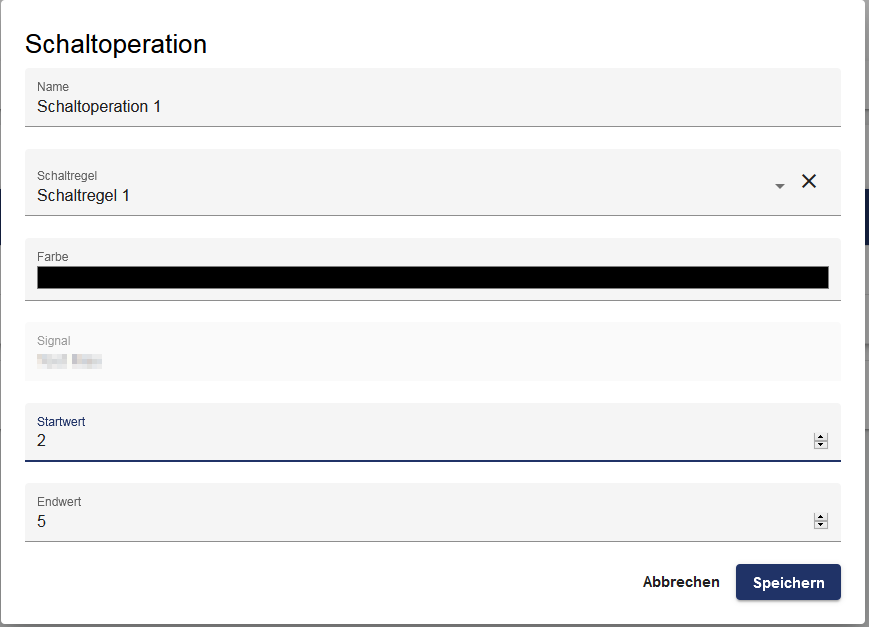Increase Endwert with the up spinner arrow
Viewport: 869px width, 627px height.
point(821,517)
